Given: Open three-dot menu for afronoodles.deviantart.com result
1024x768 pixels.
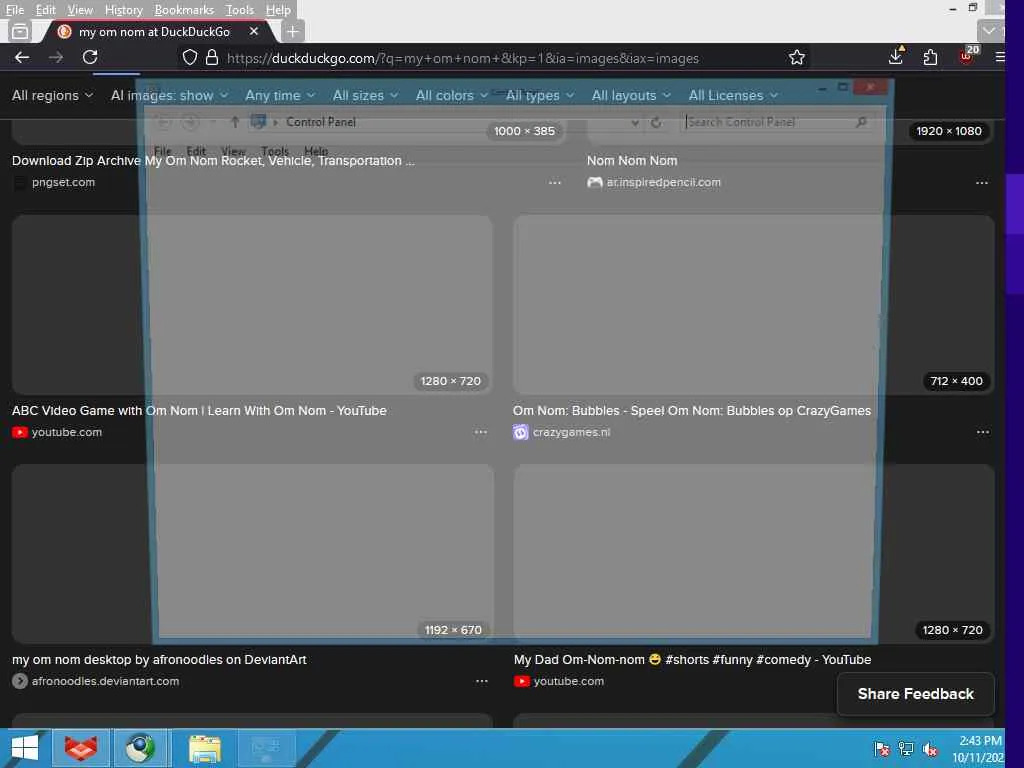Looking at the screenshot, I should [481, 681].
